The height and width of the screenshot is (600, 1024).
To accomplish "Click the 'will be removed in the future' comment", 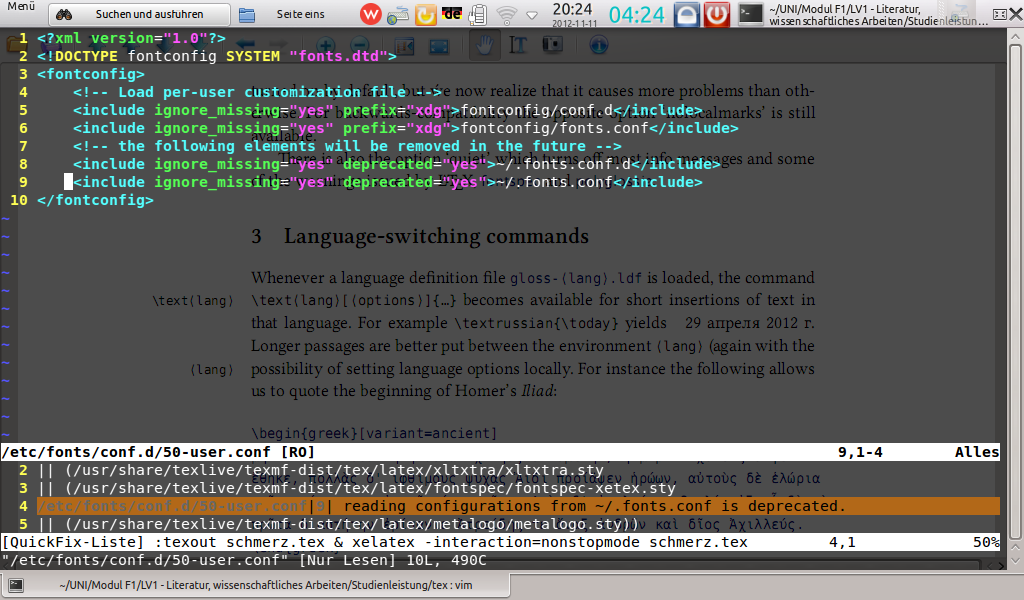I will pyautogui.click(x=347, y=146).
